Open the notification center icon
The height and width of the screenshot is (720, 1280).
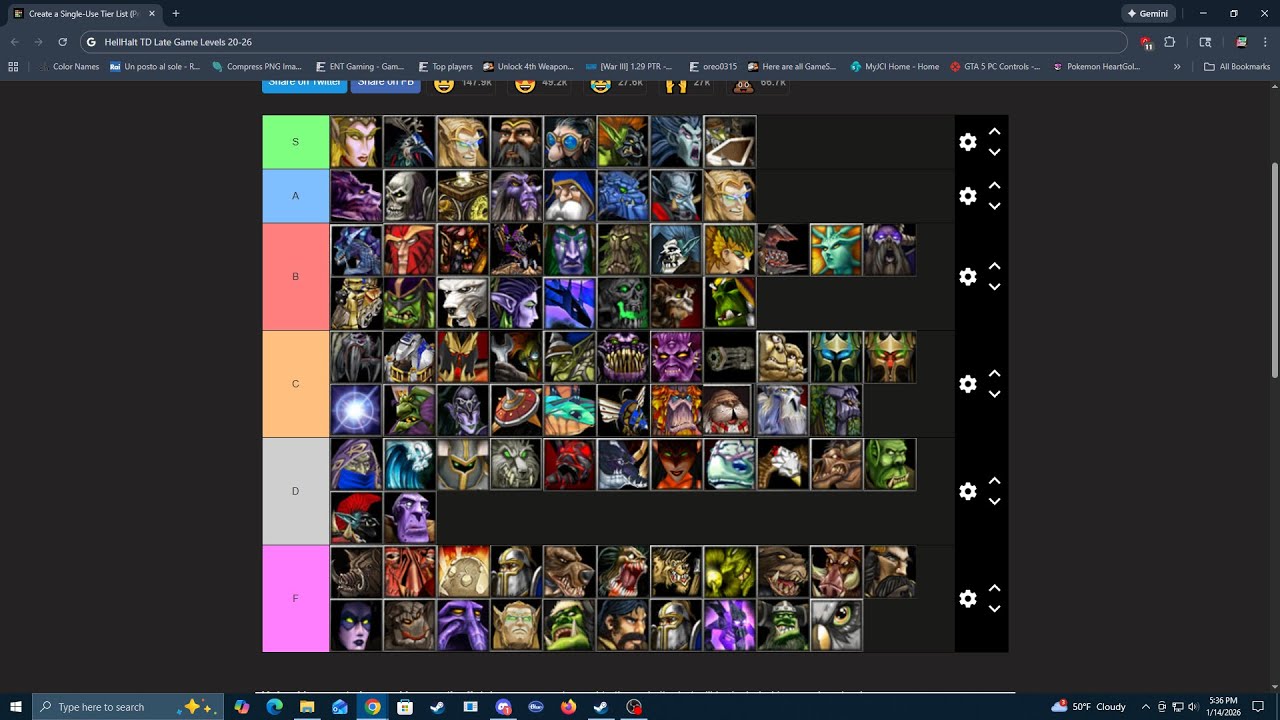1258,706
